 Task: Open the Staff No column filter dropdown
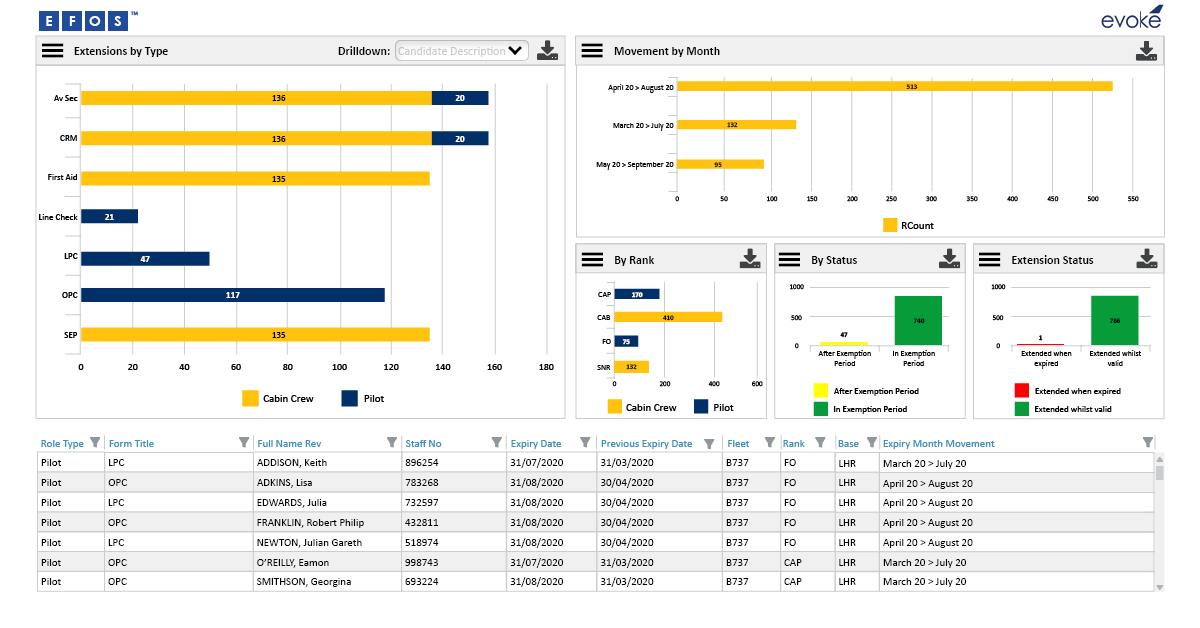(497, 443)
